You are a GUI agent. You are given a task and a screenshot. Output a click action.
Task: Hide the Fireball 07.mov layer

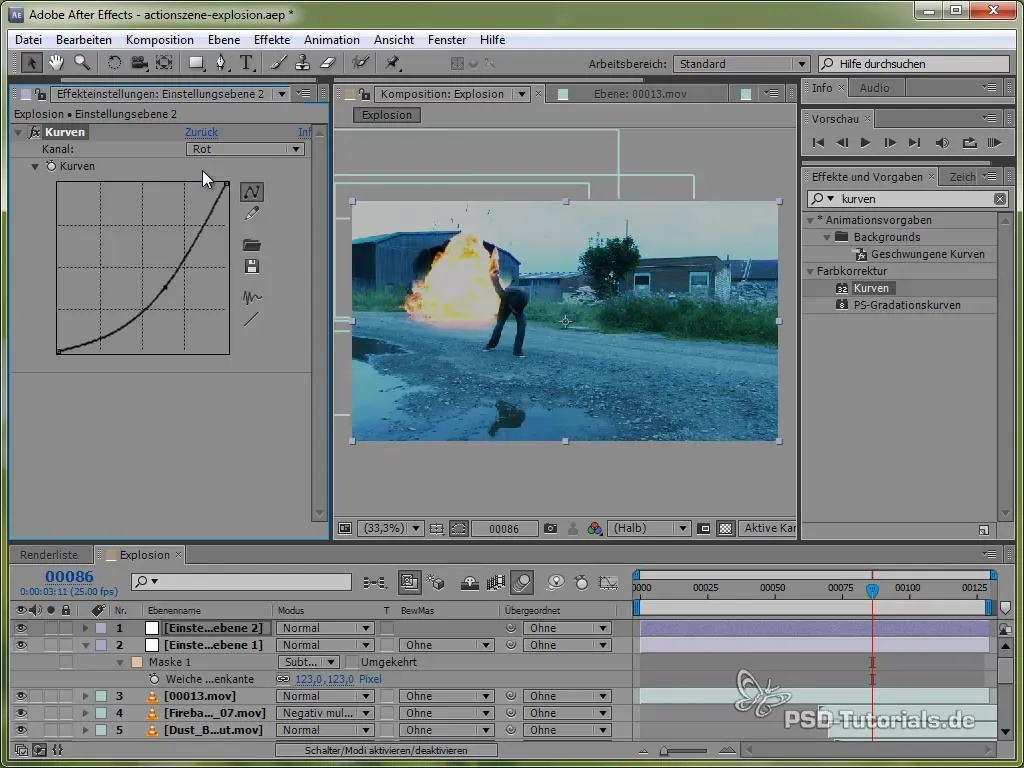(x=21, y=713)
